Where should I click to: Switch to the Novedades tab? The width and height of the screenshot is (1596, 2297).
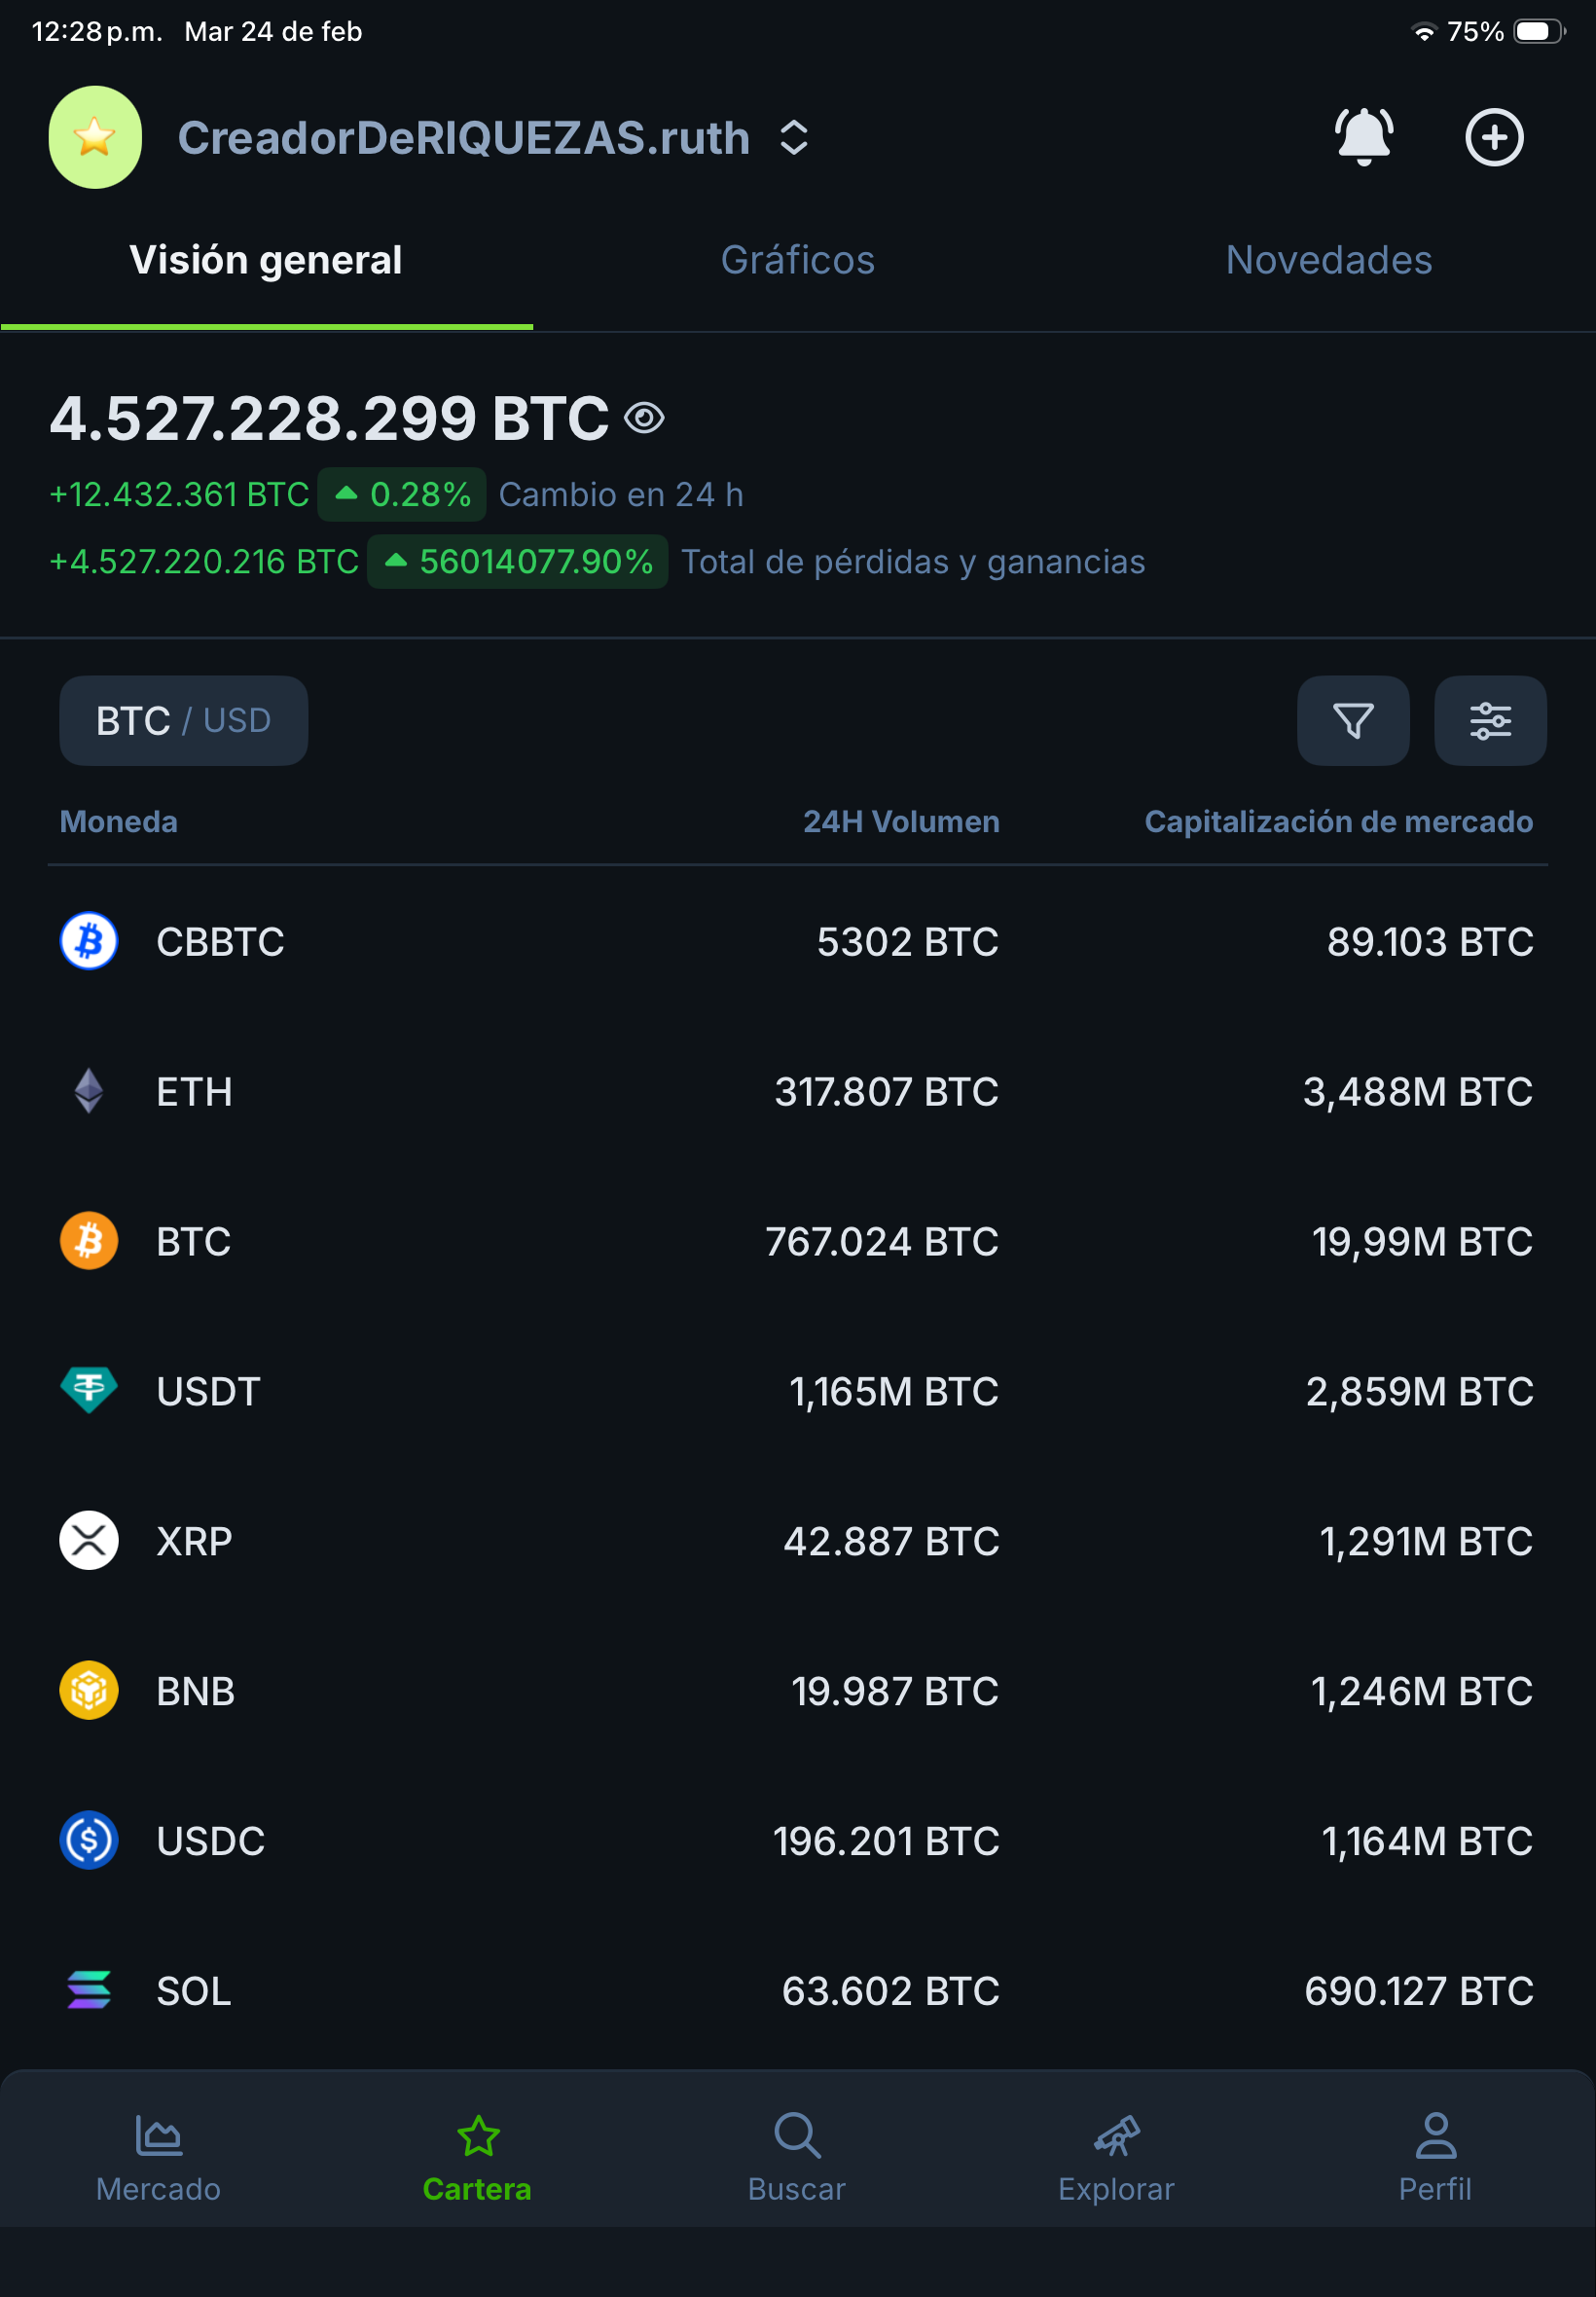[1329, 260]
